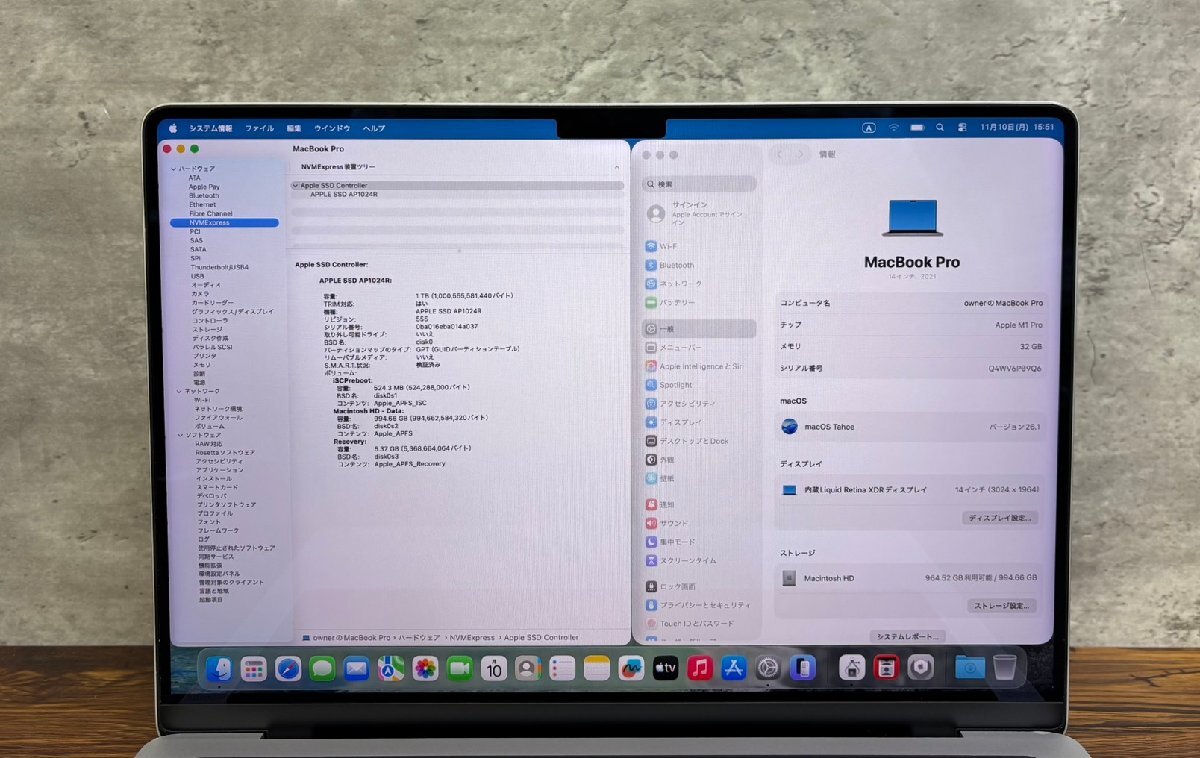Open Apple menu in menu bar
Screen dimensions: 1200x758
click(173, 129)
